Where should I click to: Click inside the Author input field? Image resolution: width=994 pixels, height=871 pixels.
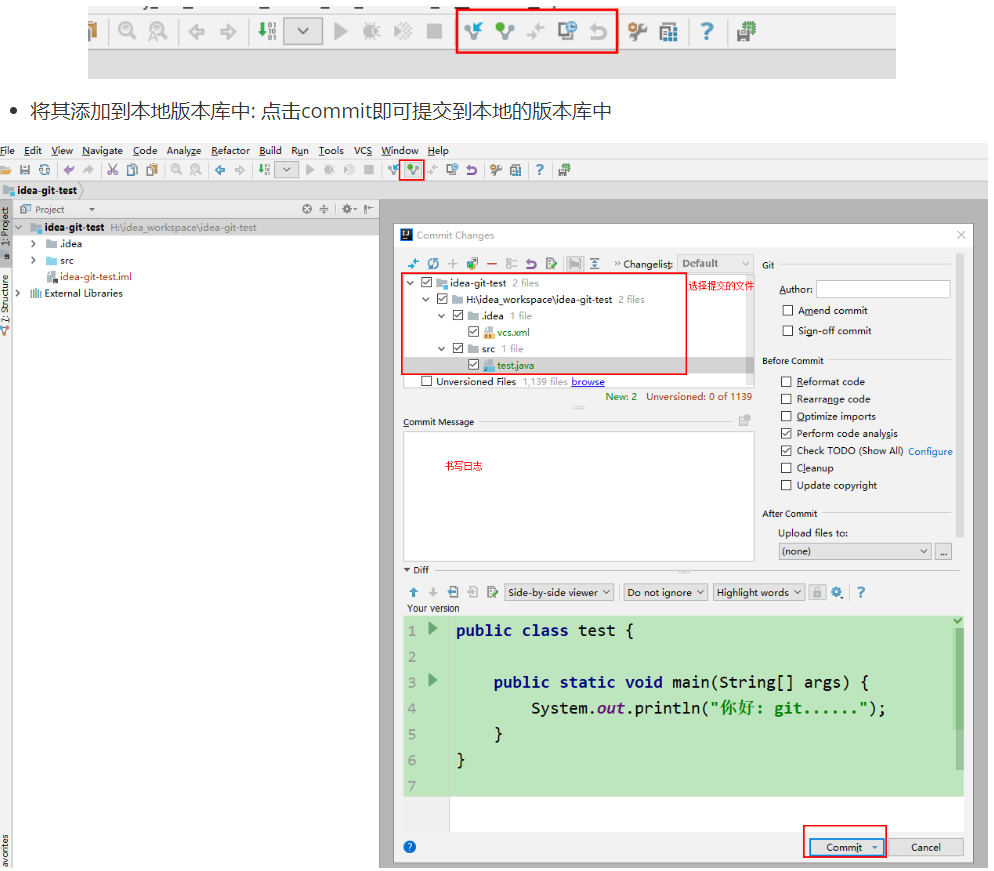(883, 289)
